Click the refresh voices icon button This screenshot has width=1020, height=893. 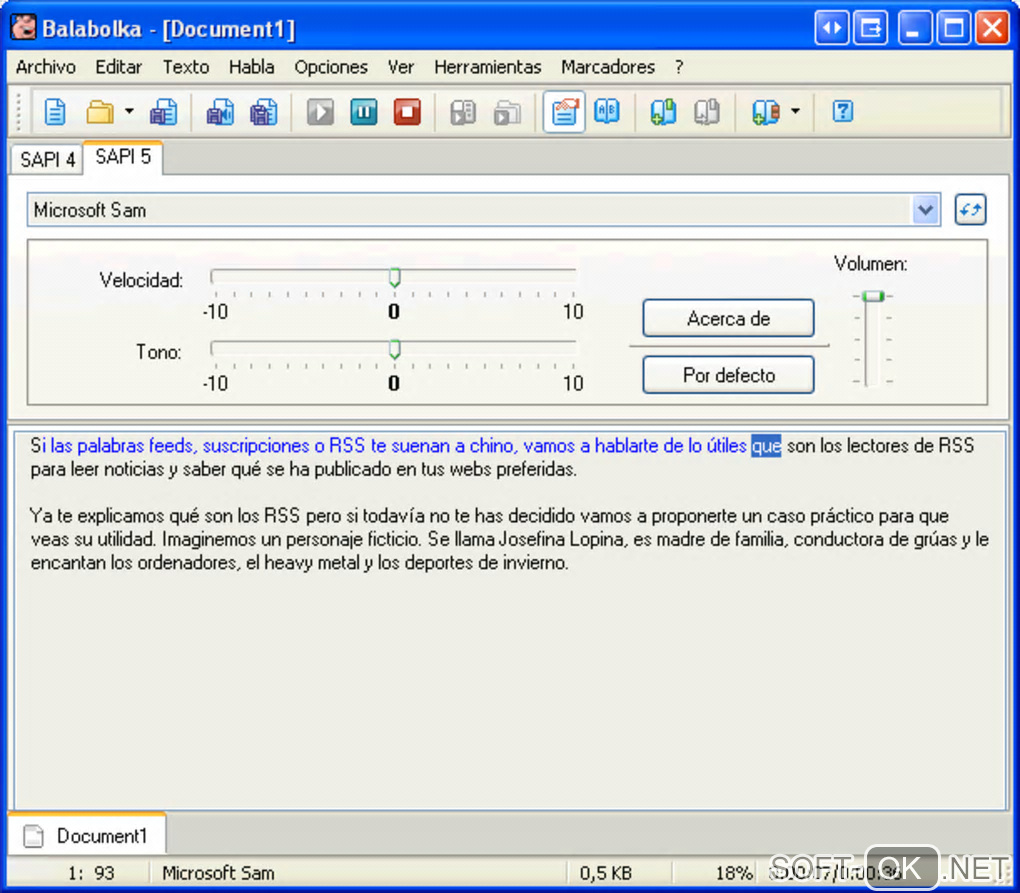(970, 210)
